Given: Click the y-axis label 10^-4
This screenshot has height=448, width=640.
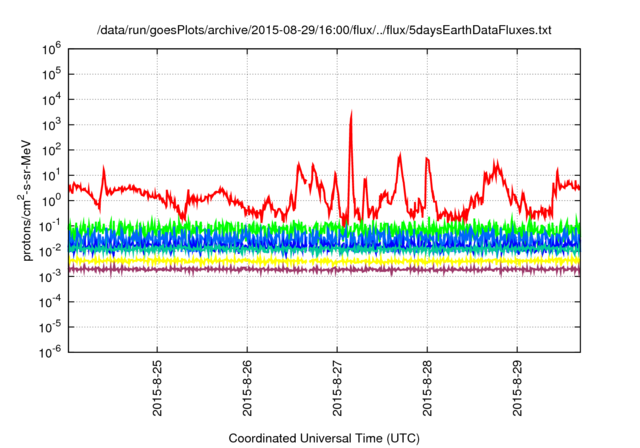Looking at the screenshot, I should 50,303.
